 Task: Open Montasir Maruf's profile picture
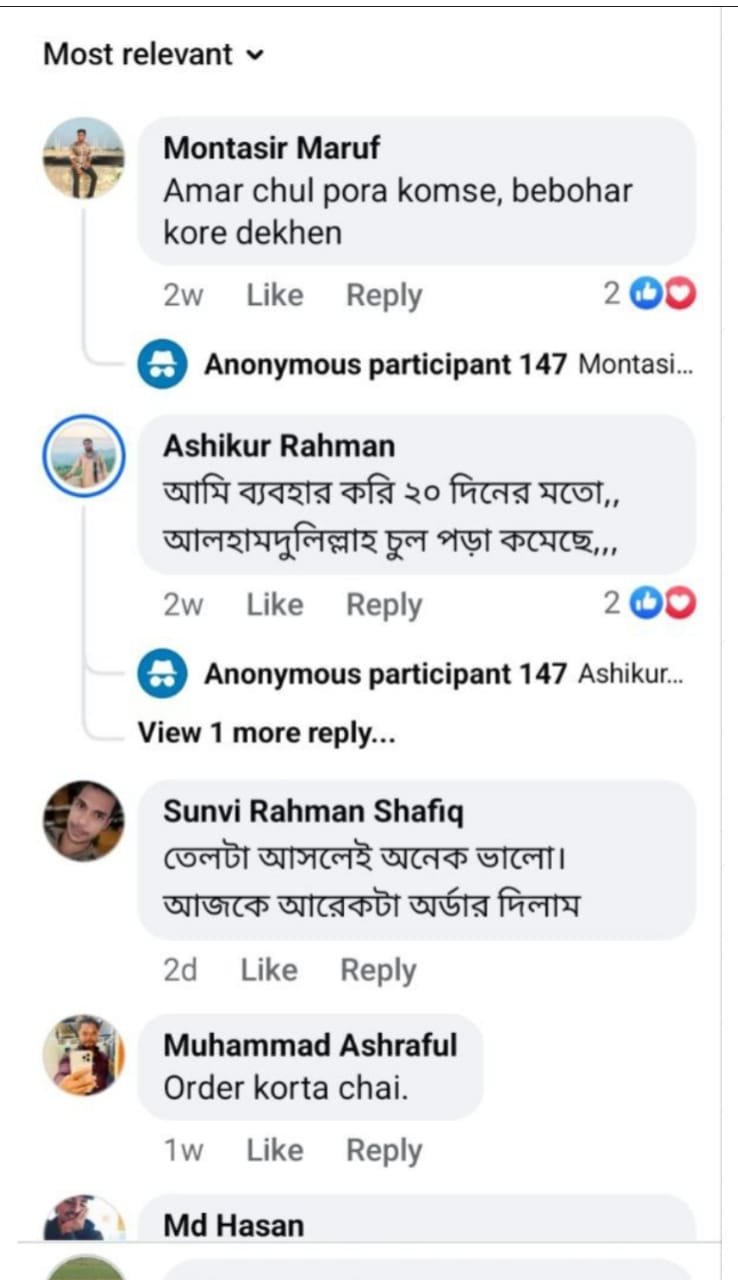tap(83, 158)
